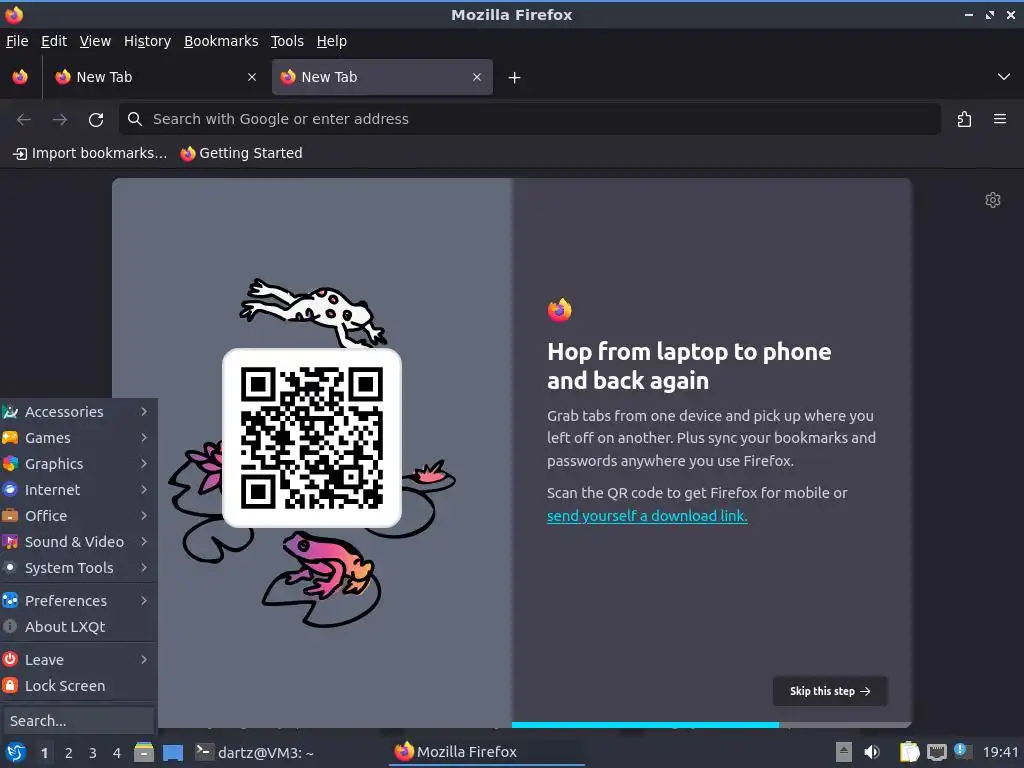The width and height of the screenshot is (1024, 768).
Task: Expand the Internet submenu
Action: pos(78,490)
